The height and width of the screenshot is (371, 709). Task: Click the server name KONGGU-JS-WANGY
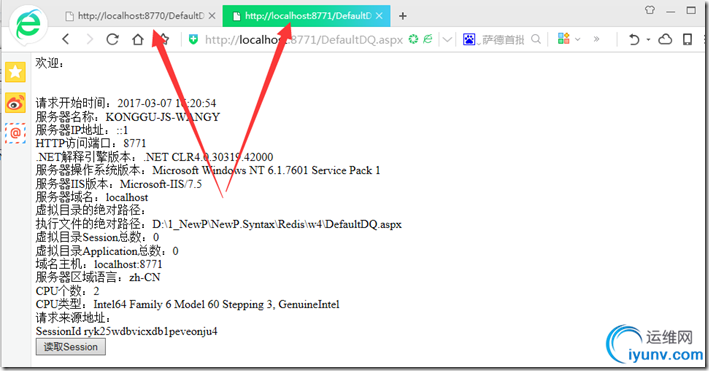coord(163,117)
